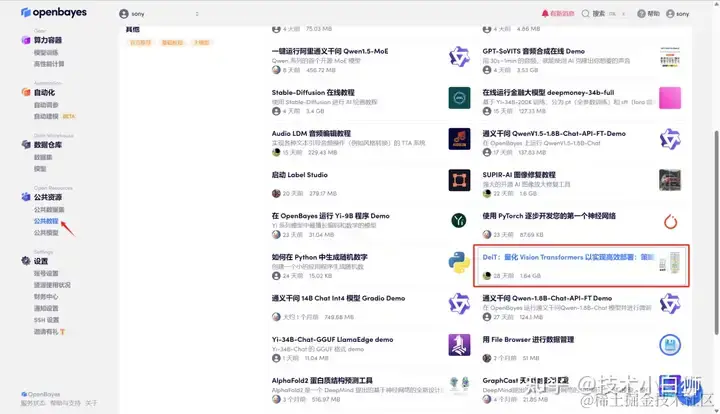The width and height of the screenshot is (720, 414).
Task: Click the 关于 footer link
Action: 91,403
